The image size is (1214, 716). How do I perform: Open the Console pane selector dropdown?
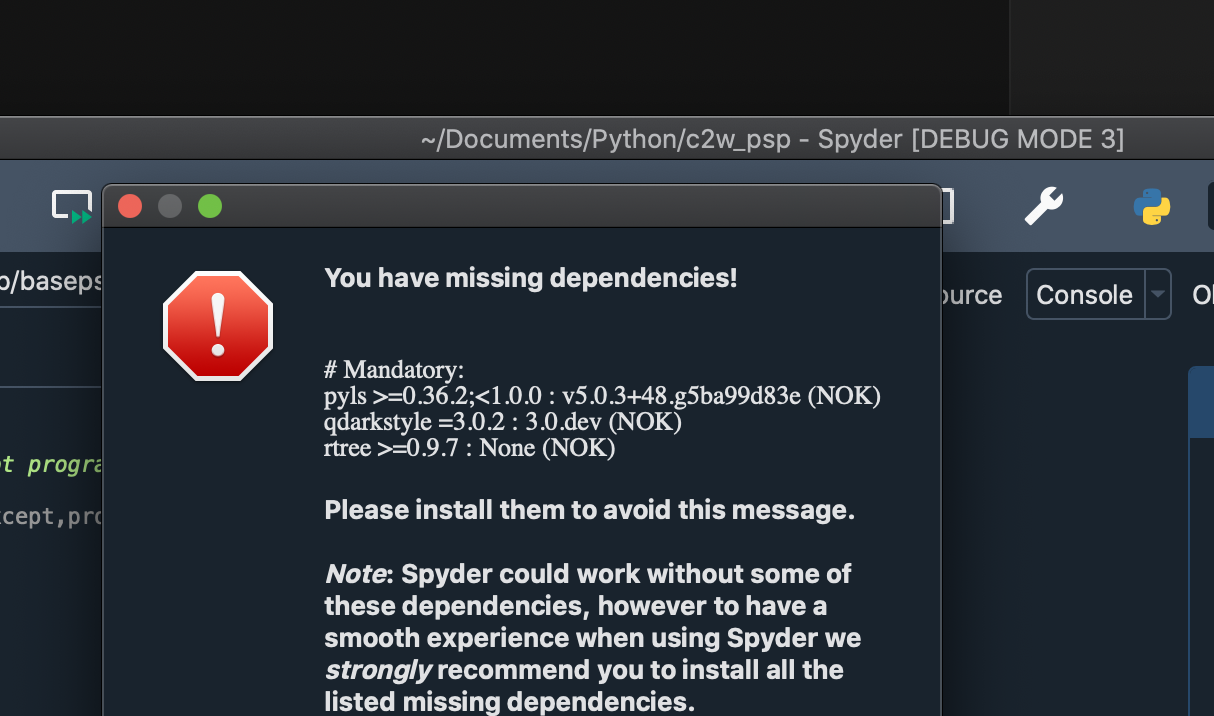[x=1158, y=294]
